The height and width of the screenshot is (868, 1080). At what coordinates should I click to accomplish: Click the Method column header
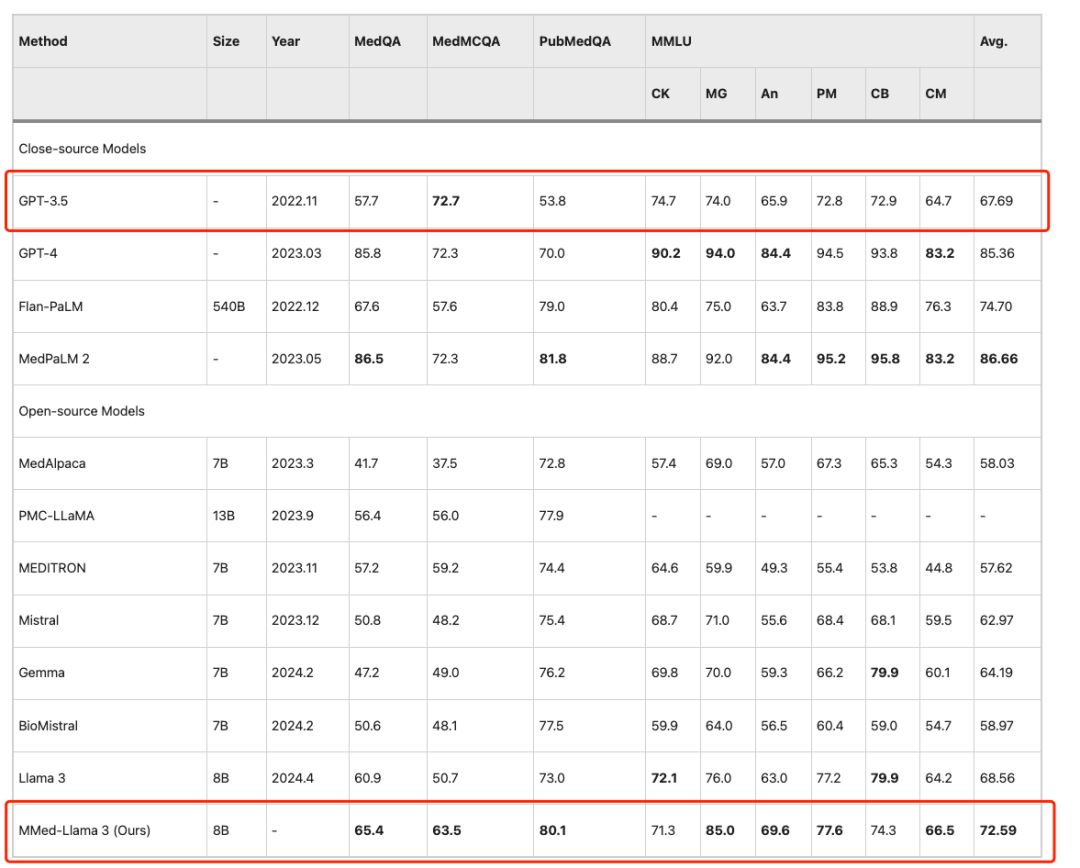tap(43, 41)
